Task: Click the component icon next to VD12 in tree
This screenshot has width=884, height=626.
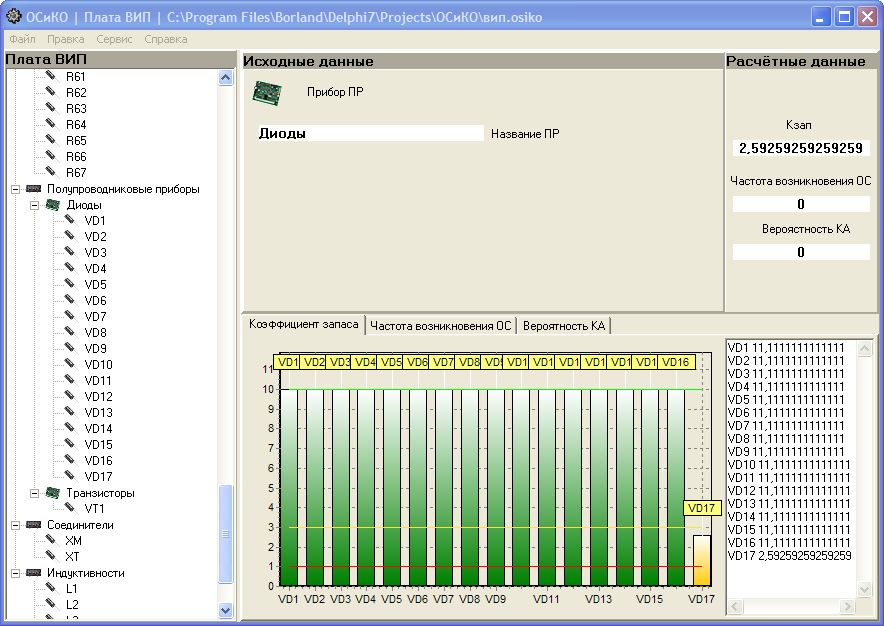Action: tap(70, 395)
